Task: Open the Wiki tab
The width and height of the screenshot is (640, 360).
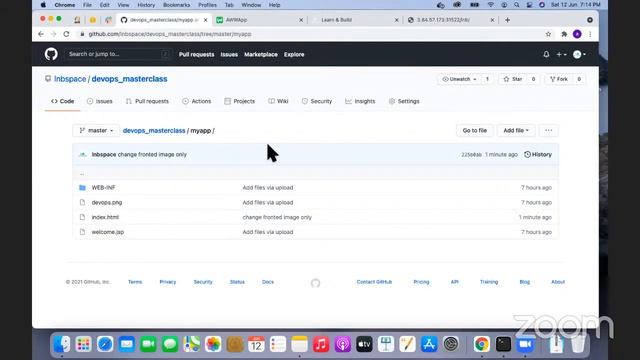Action: 278,101
